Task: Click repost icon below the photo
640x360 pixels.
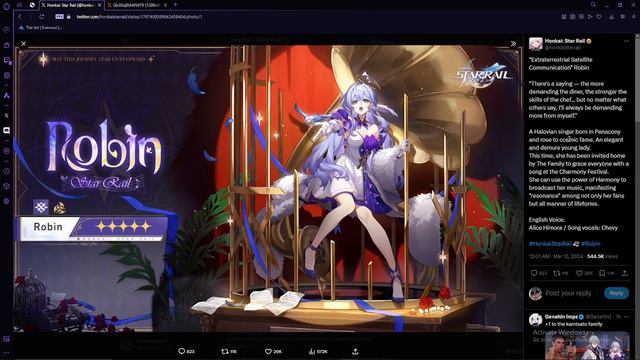Action: [x=224, y=351]
